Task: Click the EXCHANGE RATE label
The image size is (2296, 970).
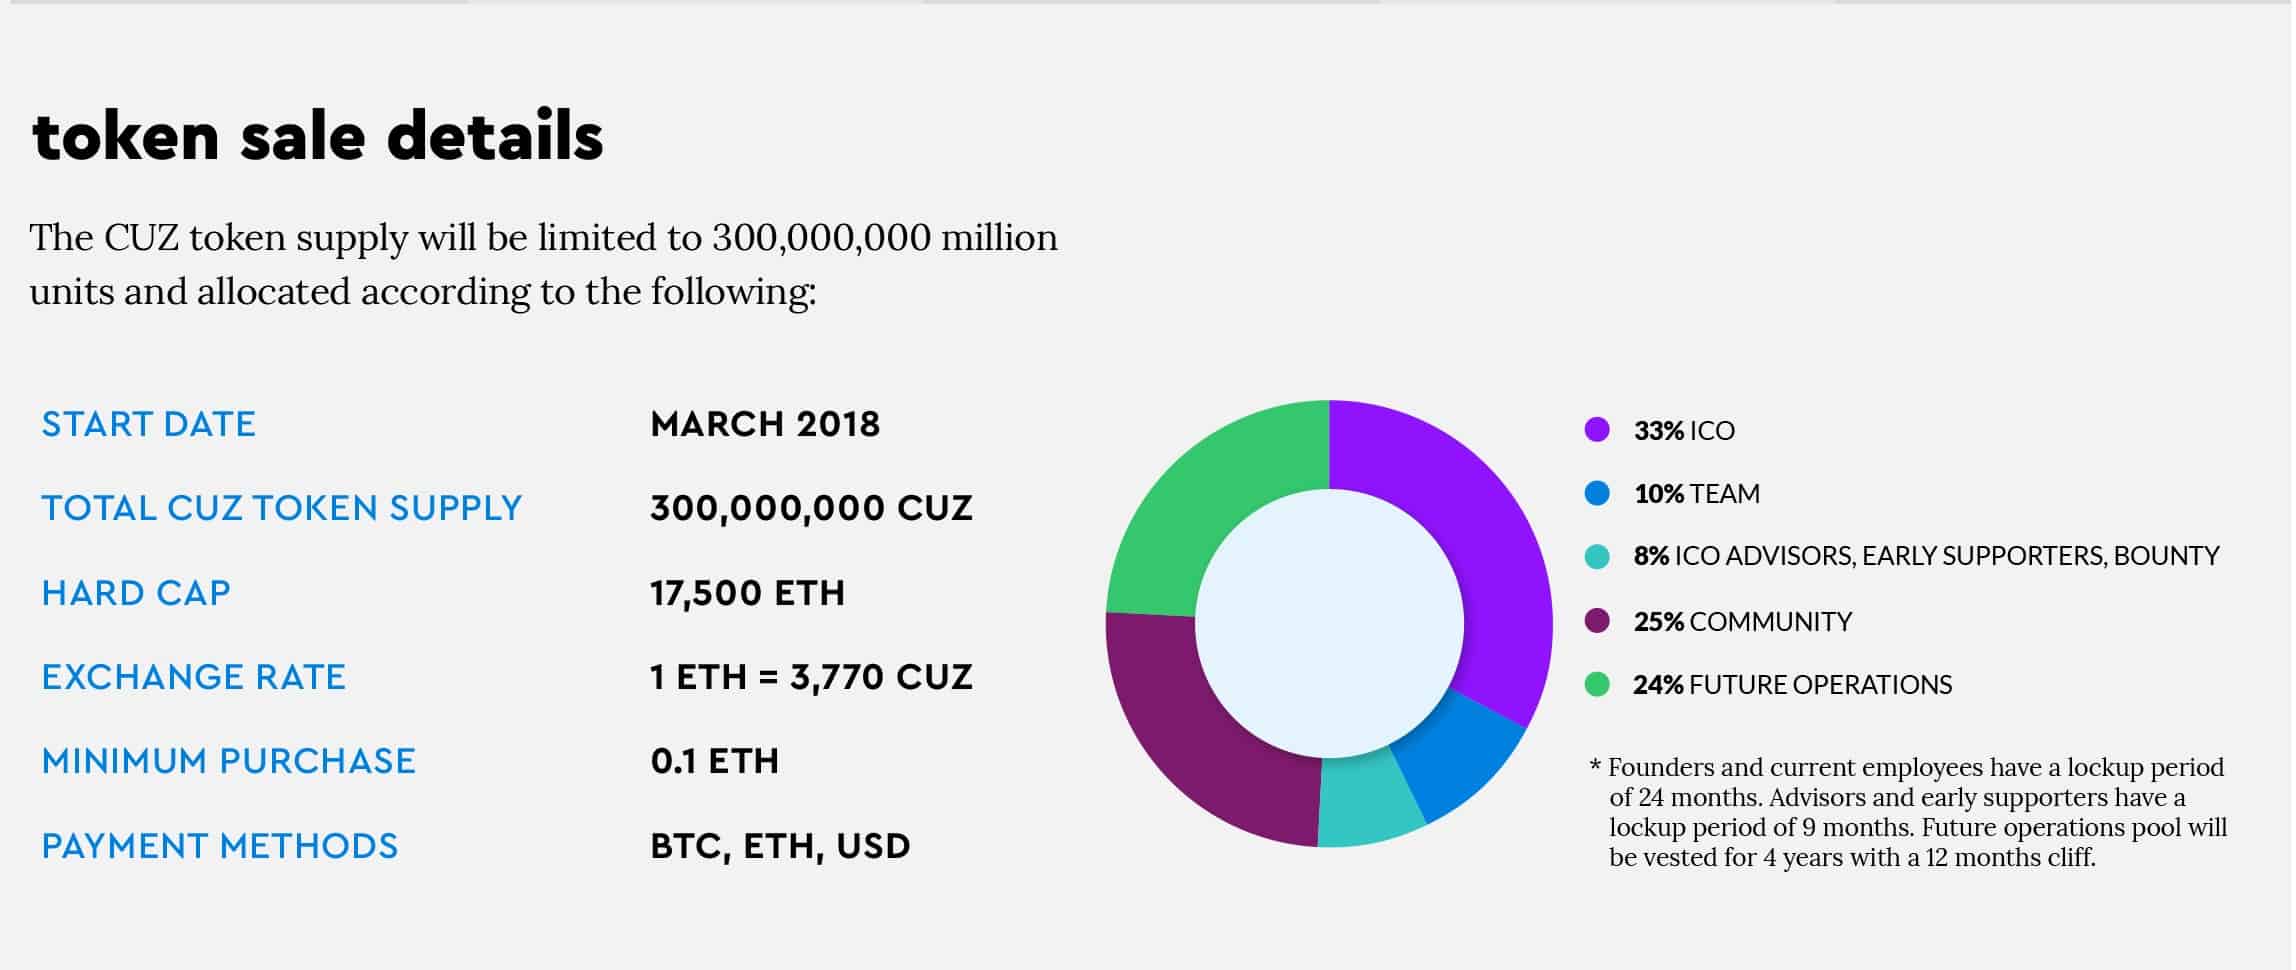Action: tap(193, 677)
